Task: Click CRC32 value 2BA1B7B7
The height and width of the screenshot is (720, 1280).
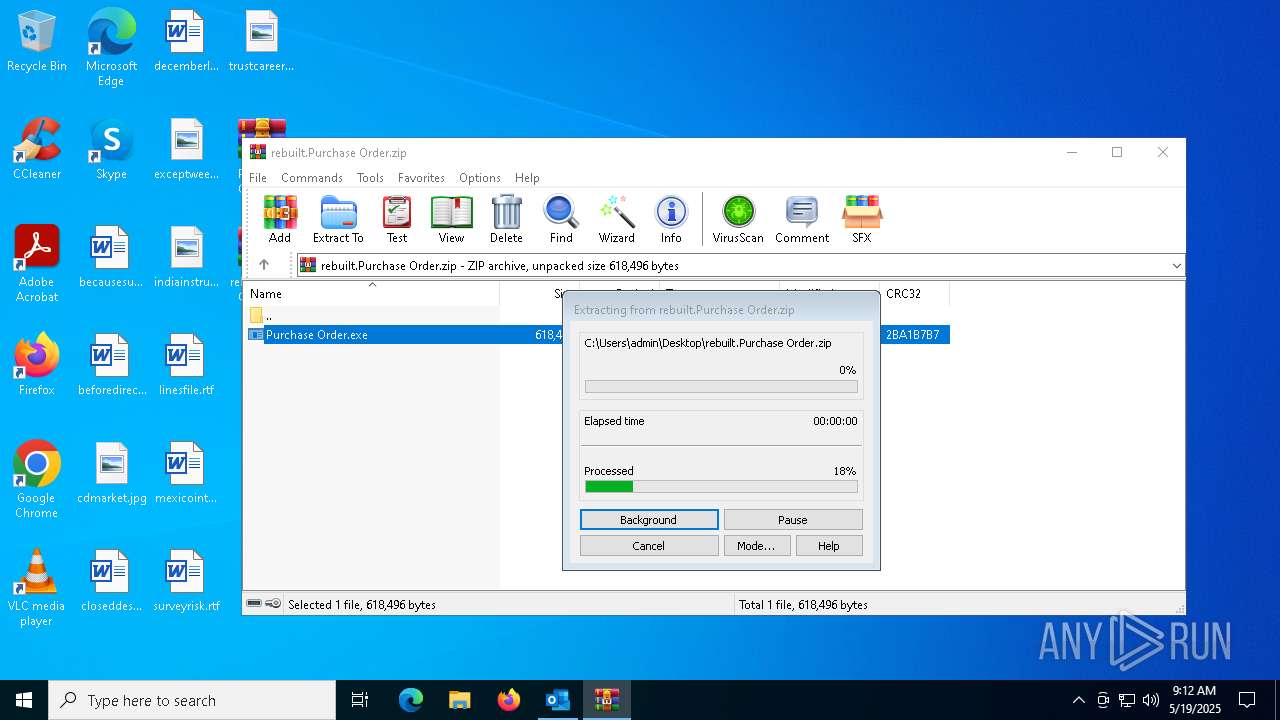Action: [913, 335]
